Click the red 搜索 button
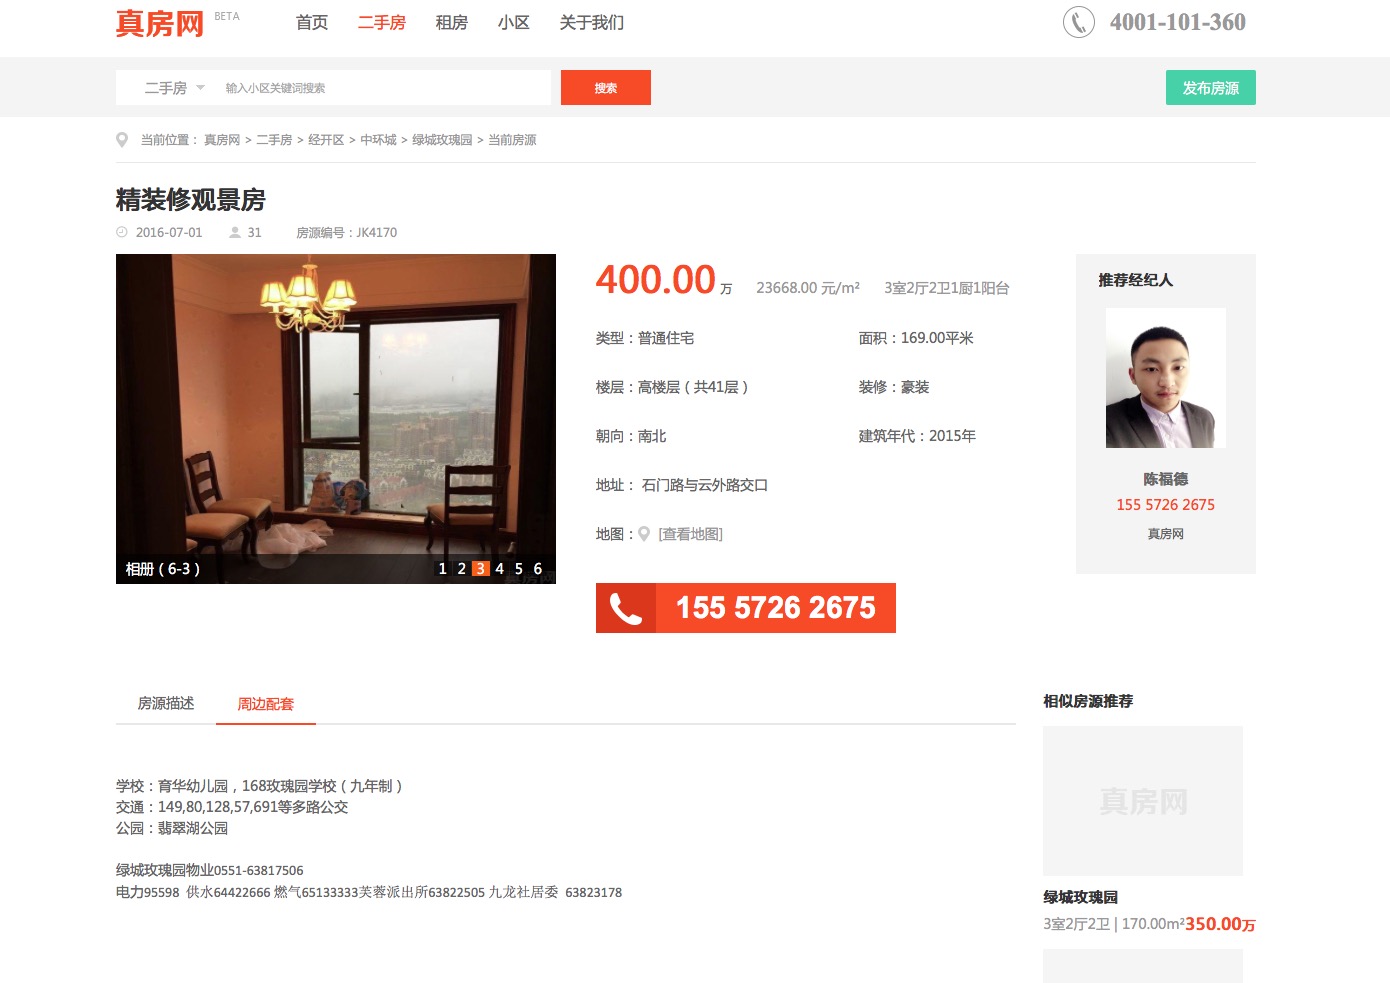Viewport: 1390px width, 983px height. pos(606,88)
